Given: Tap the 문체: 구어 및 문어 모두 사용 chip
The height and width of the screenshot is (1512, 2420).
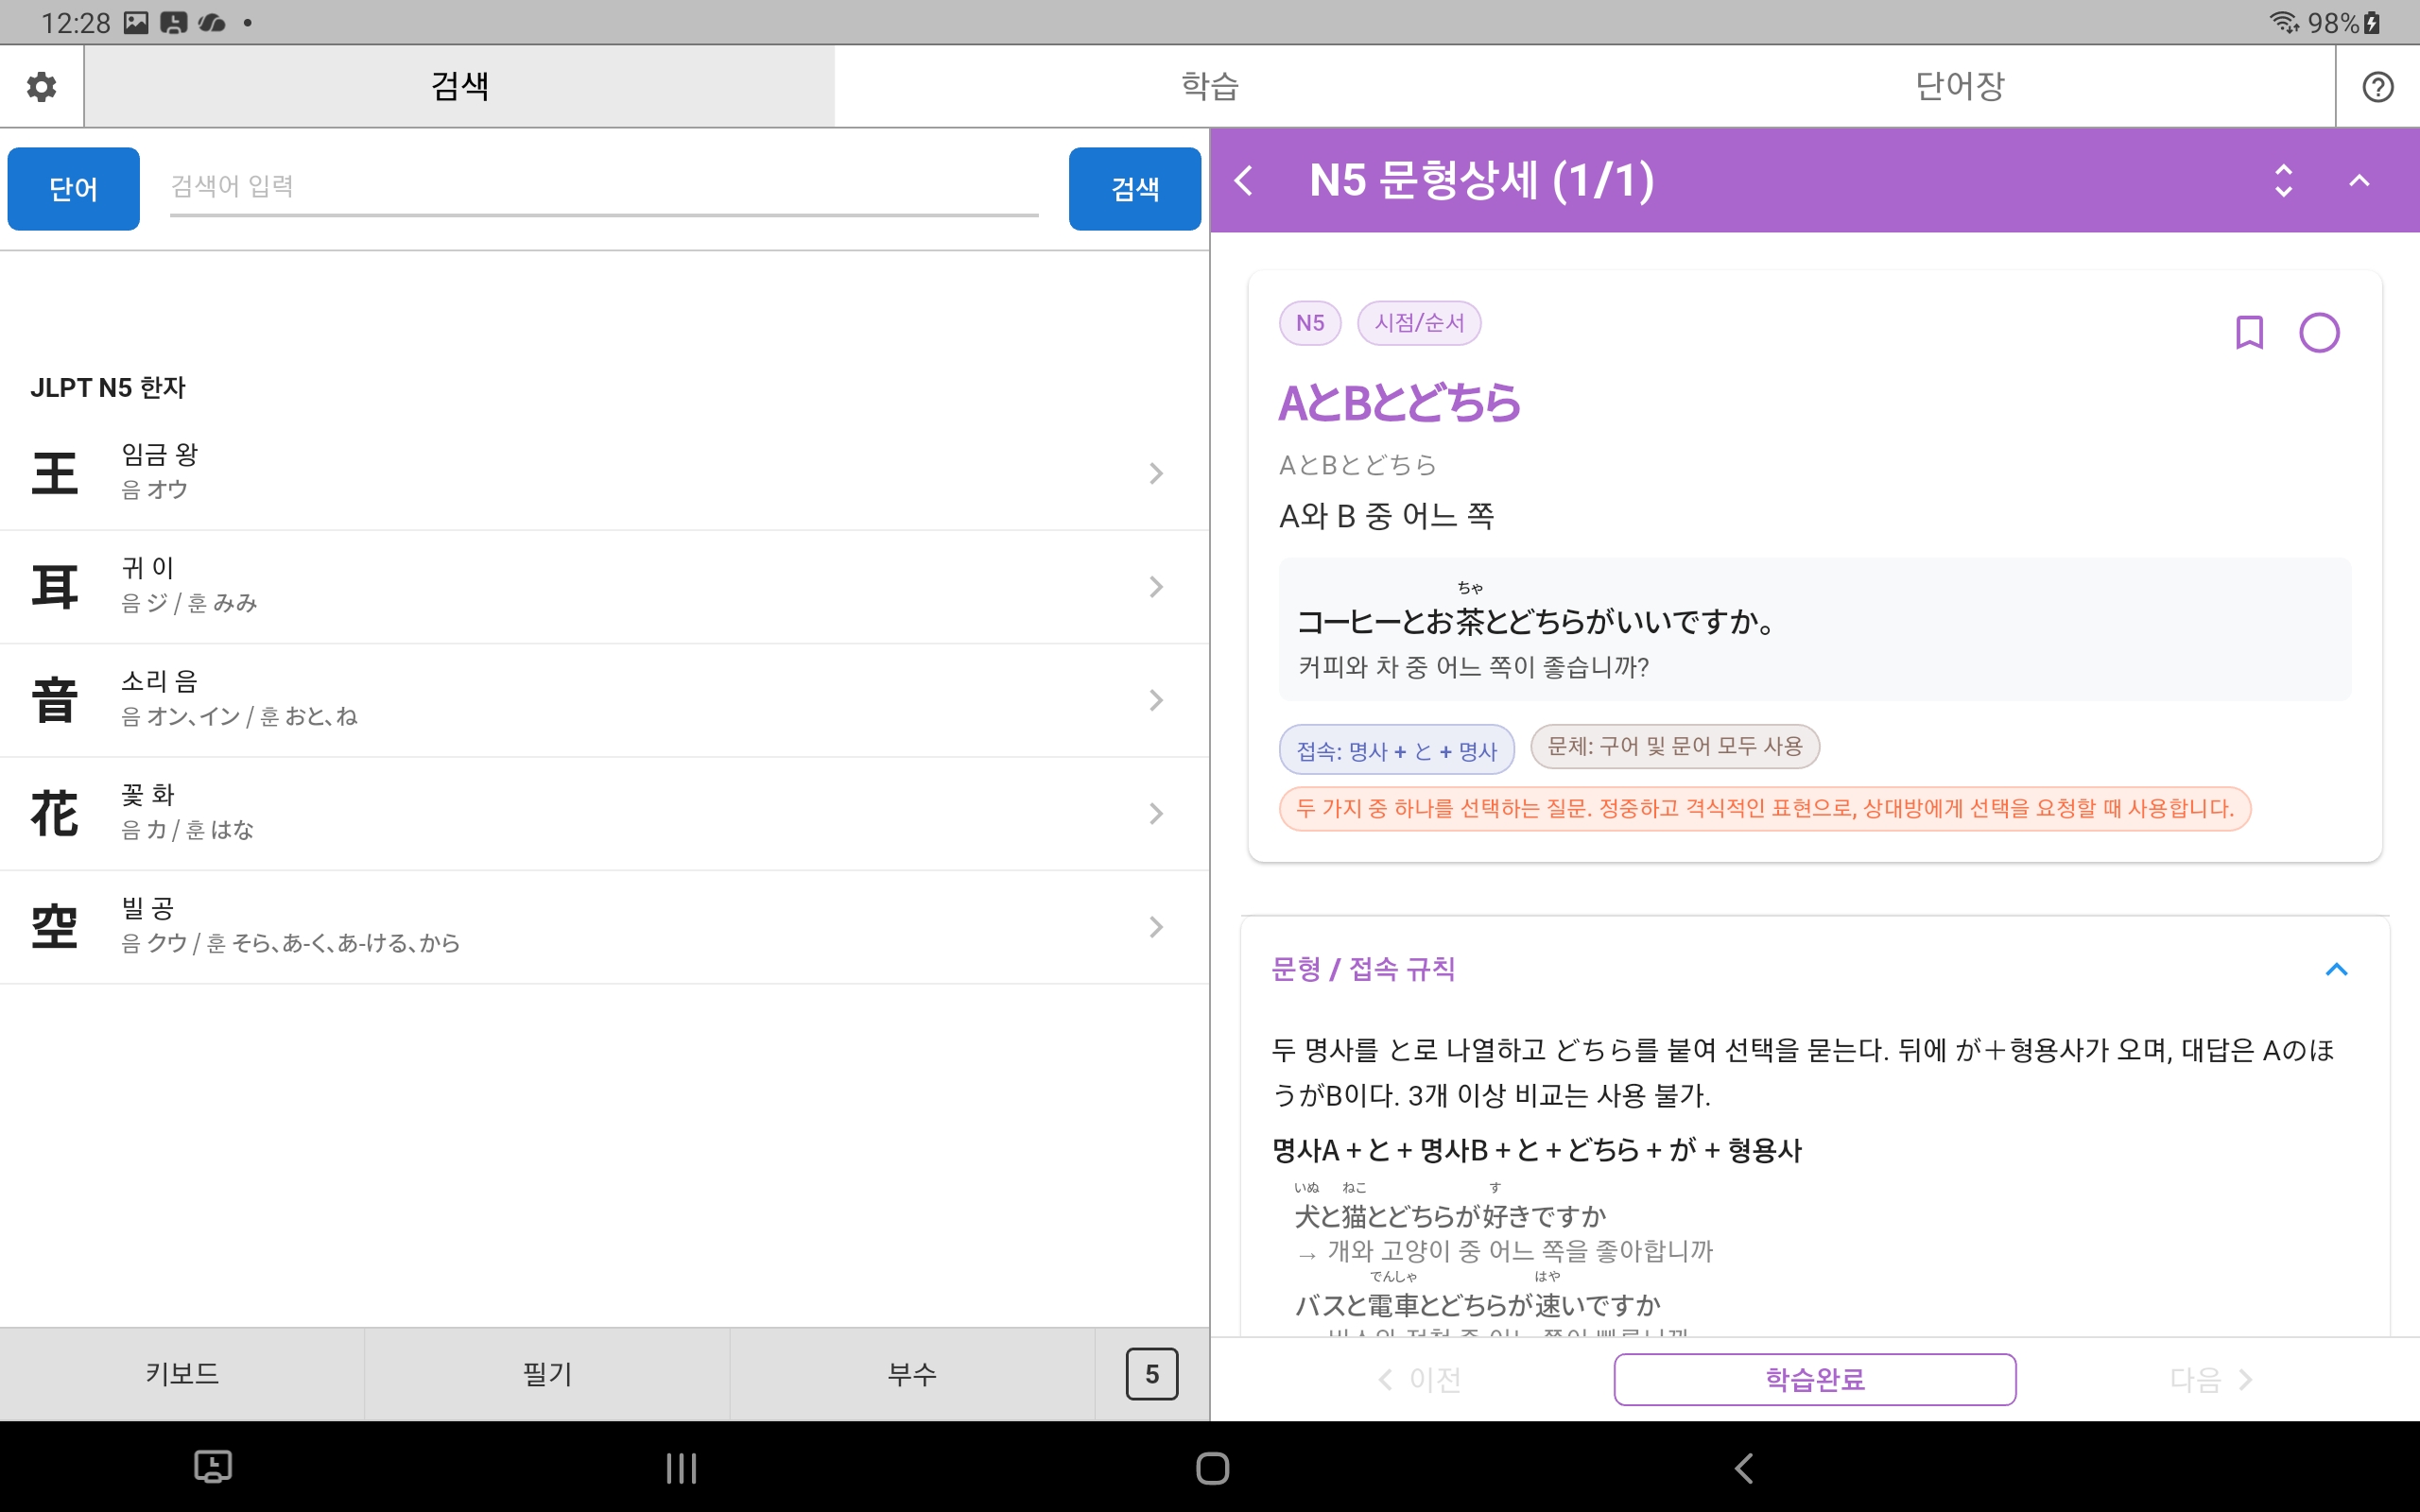Looking at the screenshot, I should click(1675, 746).
